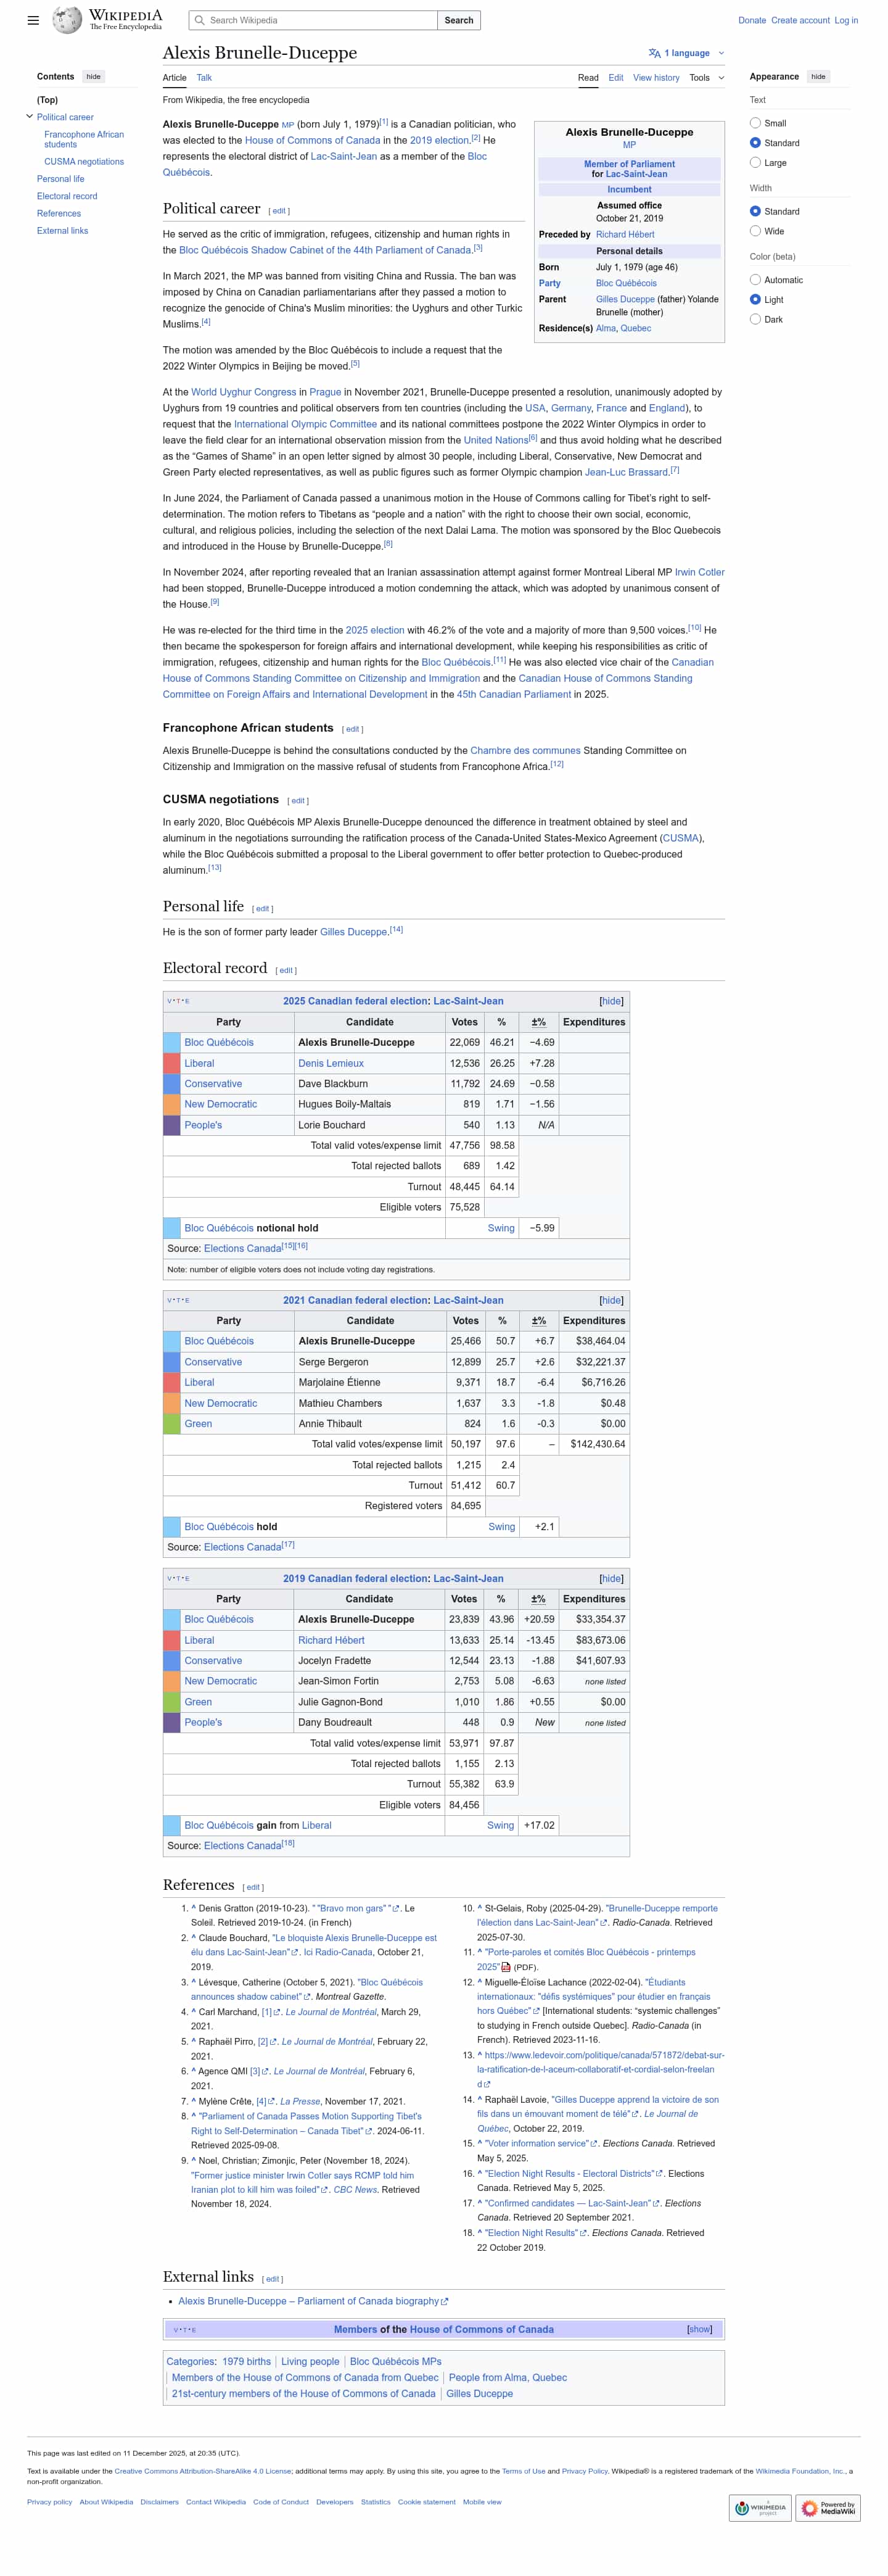Open the World Uyghur Congress link
The width and height of the screenshot is (888, 2576).
pos(243,392)
